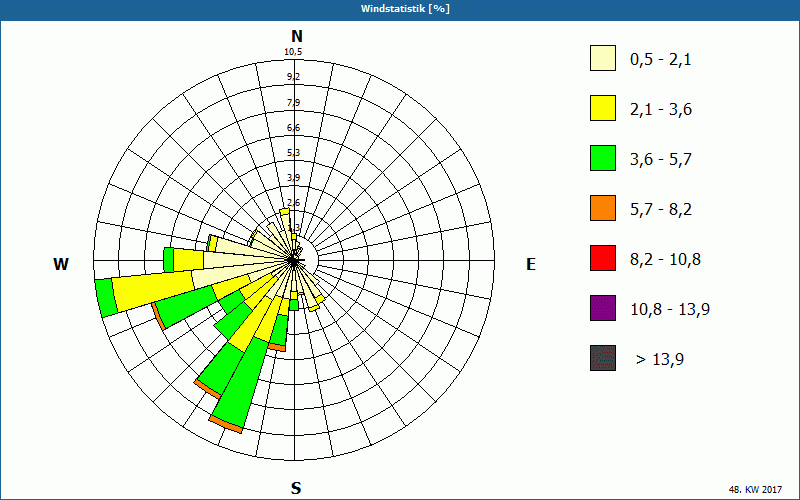
Task: Click the orange 5,7 - 8,2 legend swatch
Action: point(603,208)
